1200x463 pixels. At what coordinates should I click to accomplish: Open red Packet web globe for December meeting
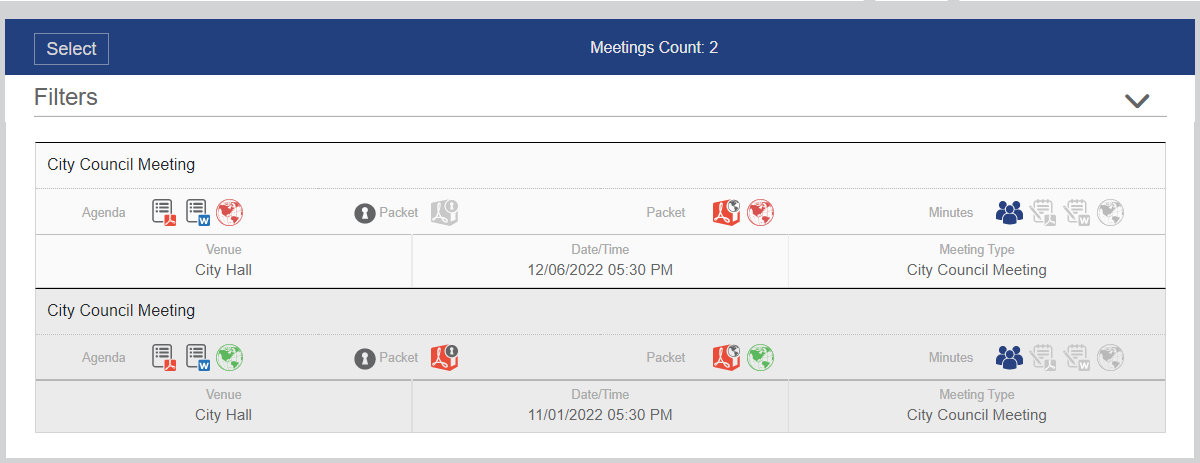pyautogui.click(x=761, y=212)
